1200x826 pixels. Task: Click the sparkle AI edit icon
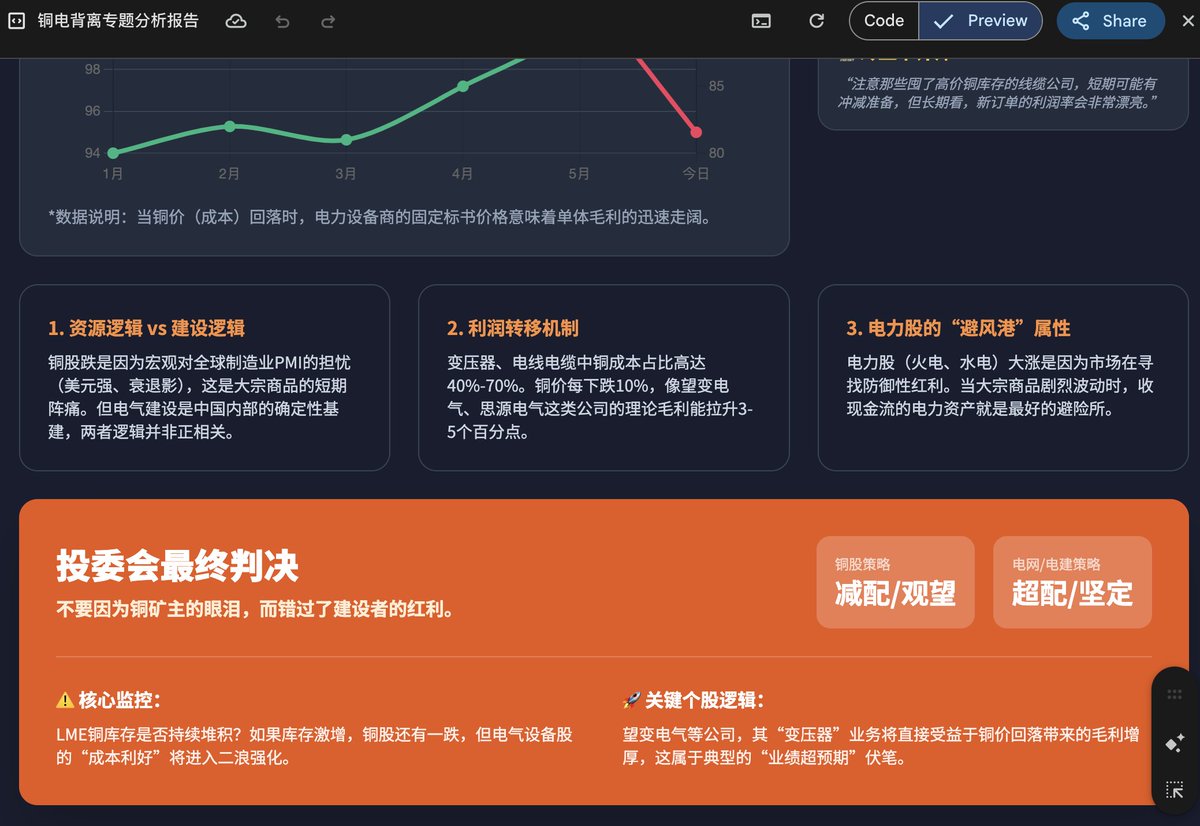[x=1175, y=743]
